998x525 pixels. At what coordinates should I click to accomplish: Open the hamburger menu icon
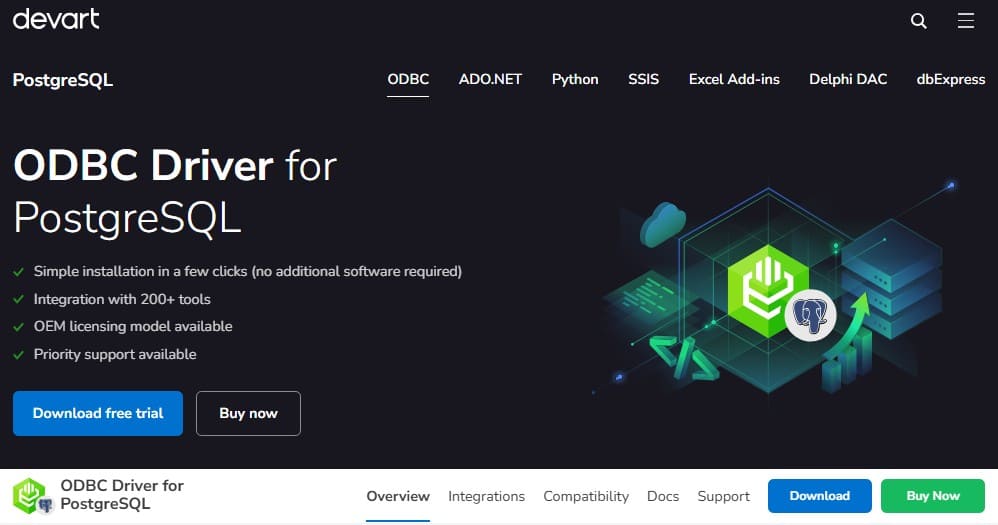click(x=966, y=21)
